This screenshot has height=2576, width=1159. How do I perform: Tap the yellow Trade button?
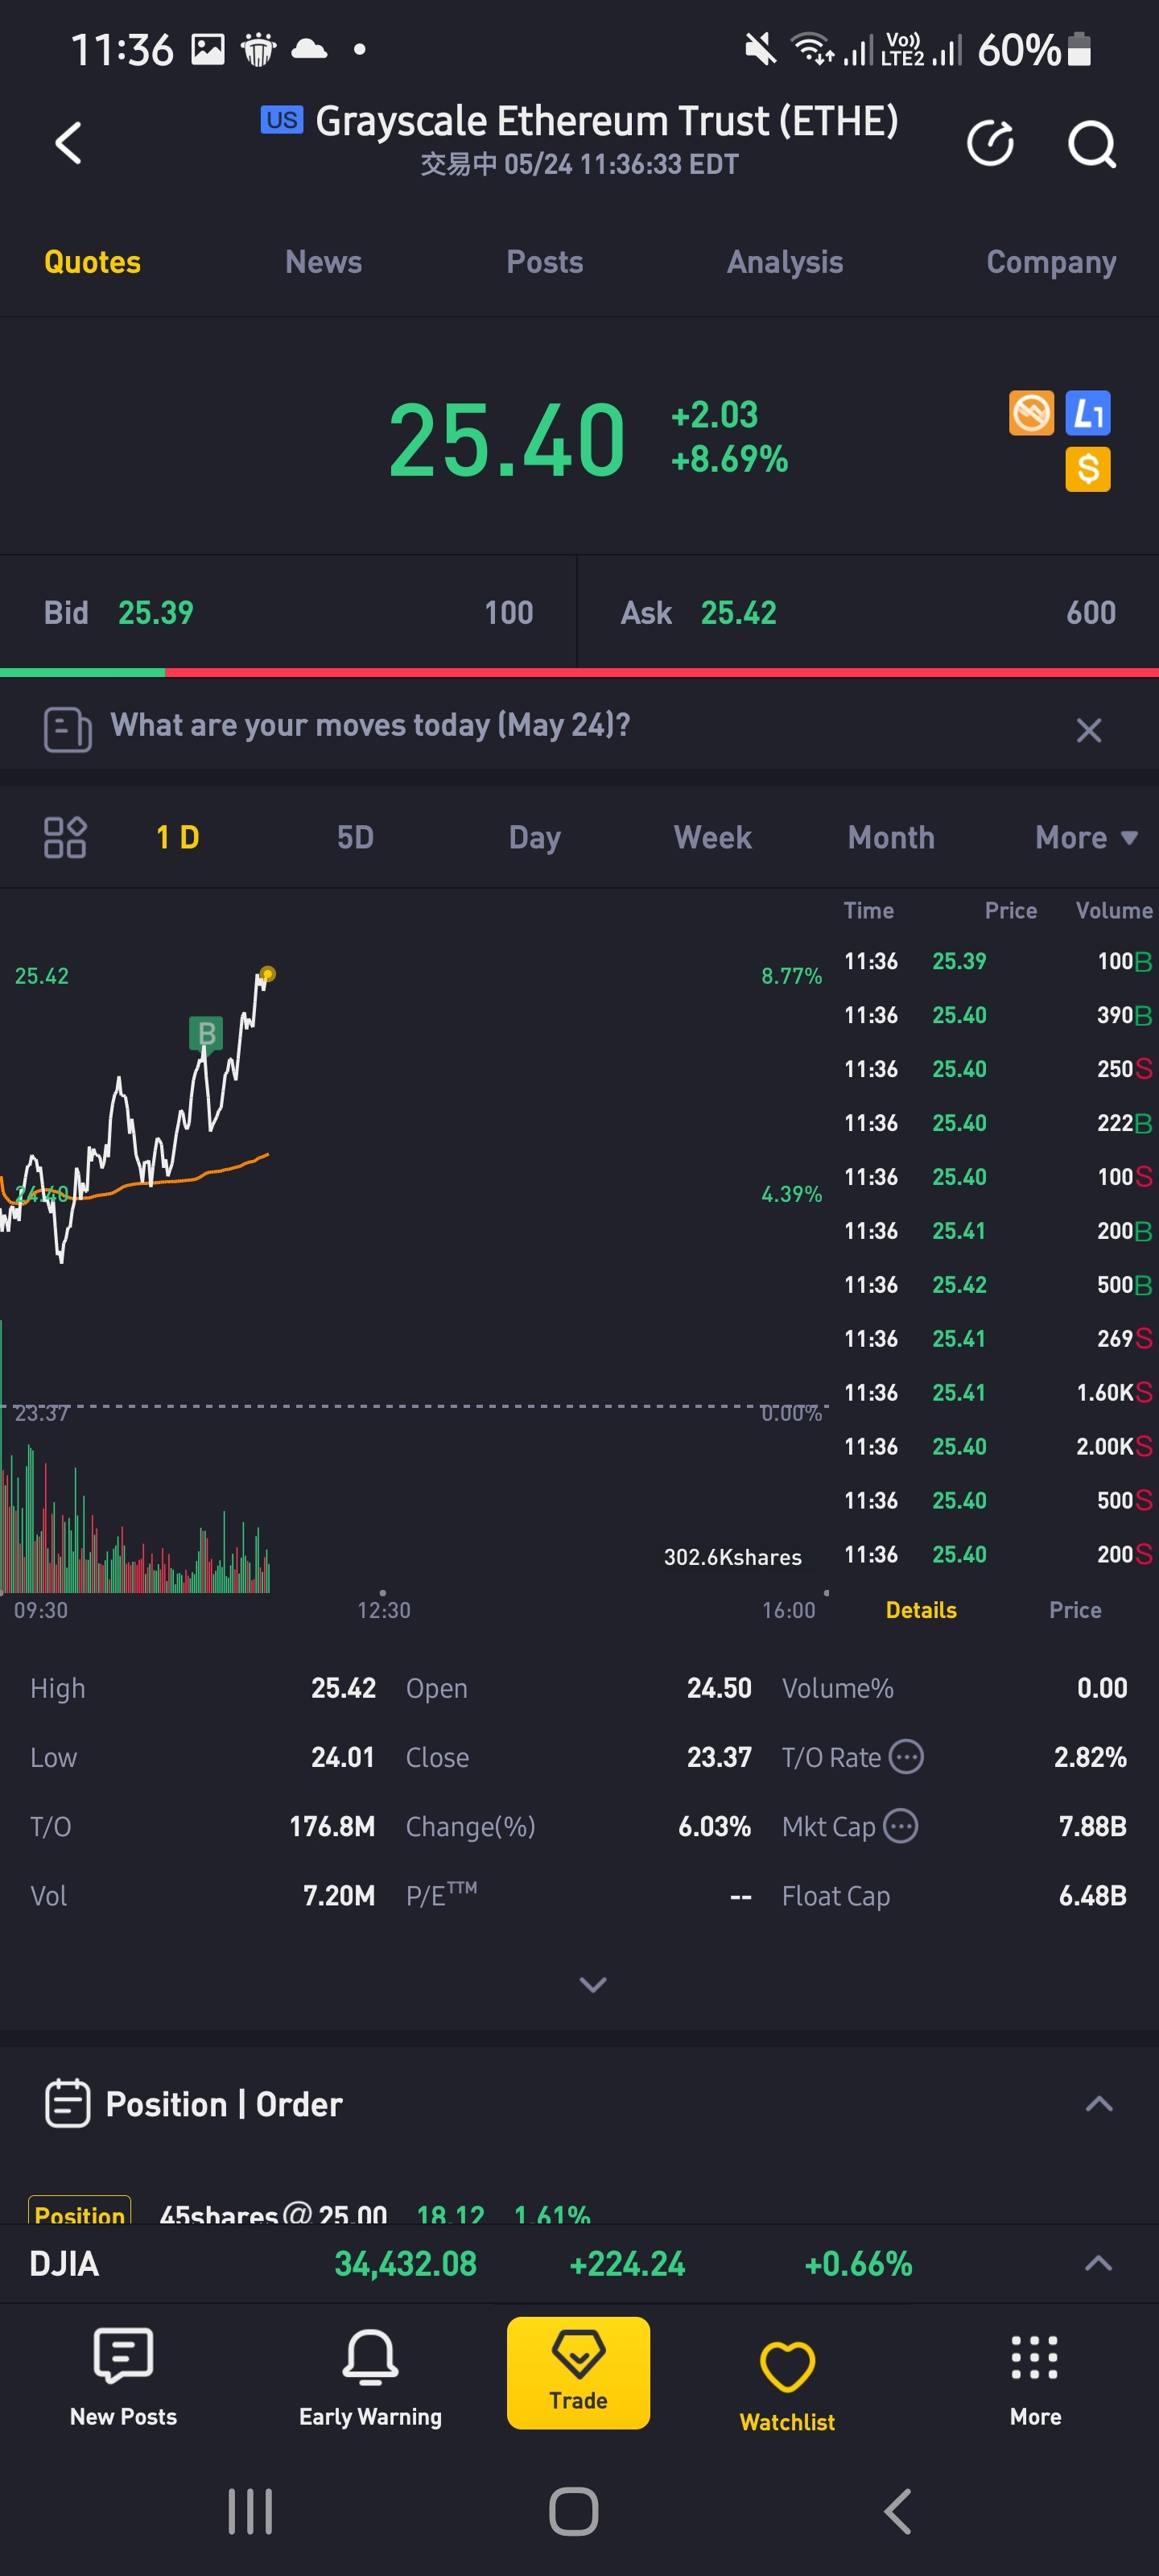click(578, 2373)
